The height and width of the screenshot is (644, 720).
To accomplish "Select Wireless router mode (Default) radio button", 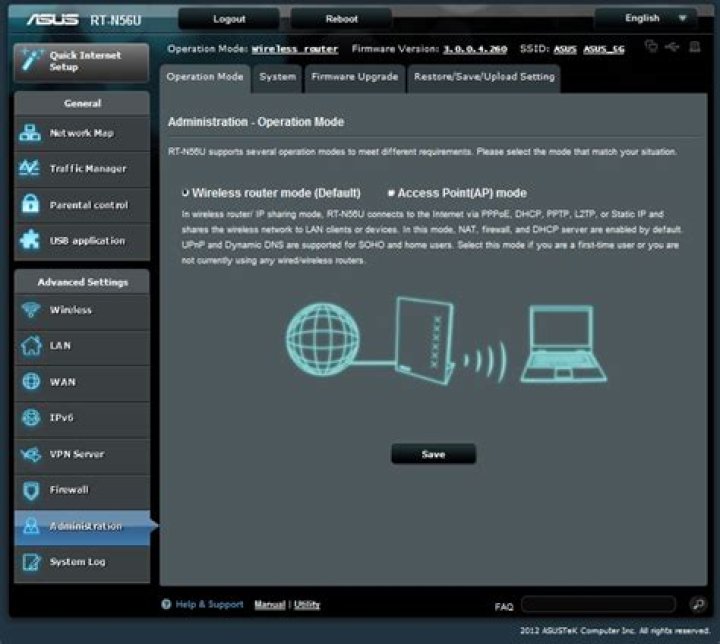I will (x=186, y=193).
